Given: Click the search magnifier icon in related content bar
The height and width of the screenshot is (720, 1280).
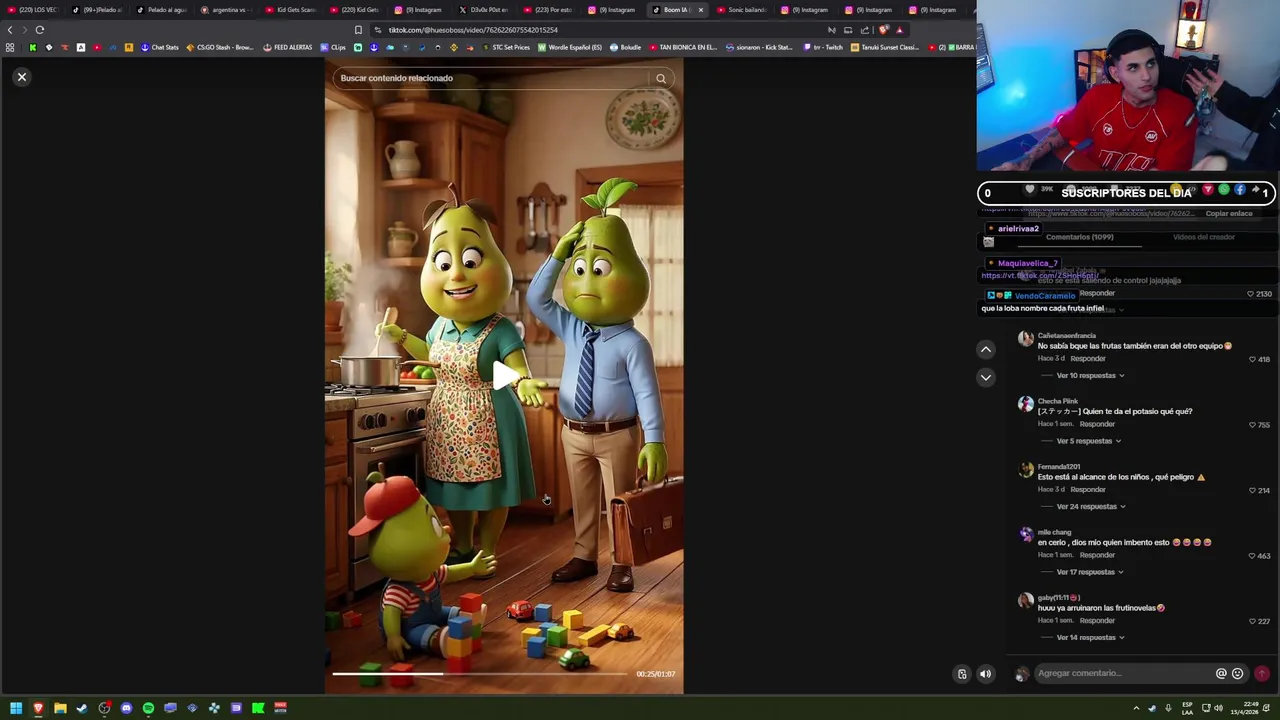Looking at the screenshot, I should tap(661, 78).
